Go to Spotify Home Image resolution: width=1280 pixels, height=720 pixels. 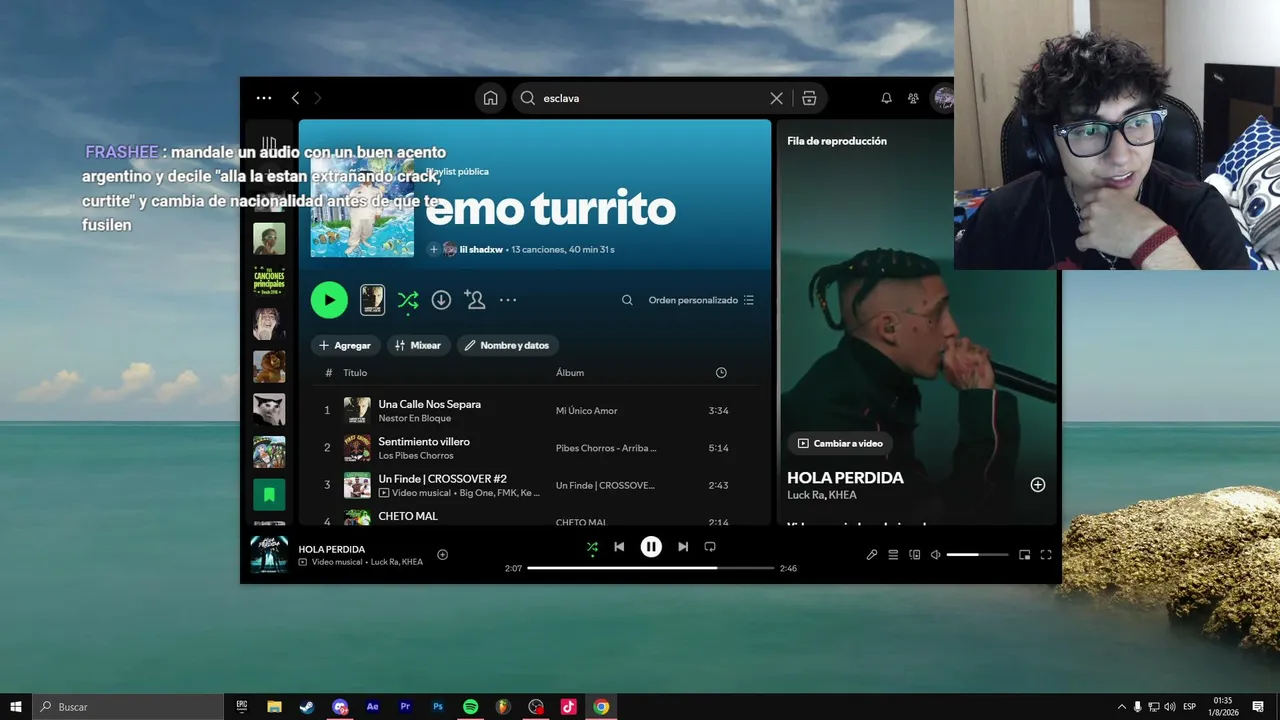(490, 98)
